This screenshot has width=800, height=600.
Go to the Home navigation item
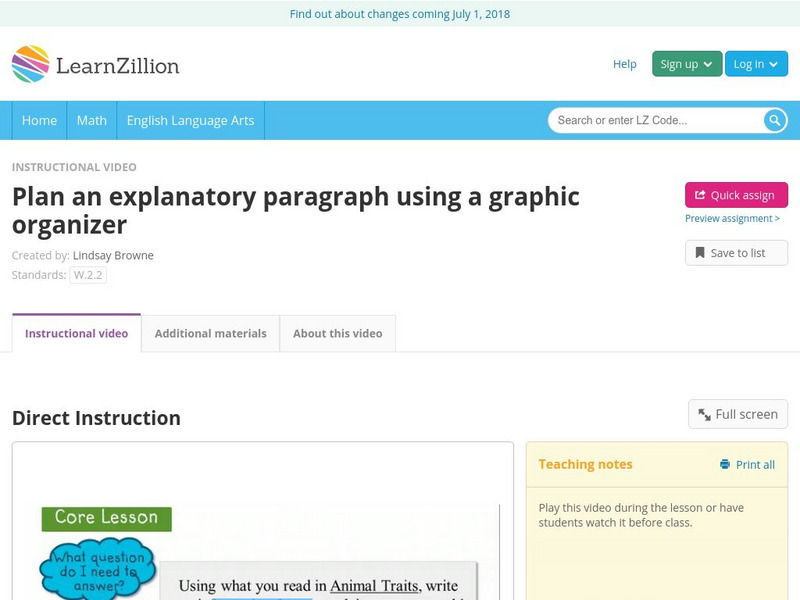coord(39,120)
